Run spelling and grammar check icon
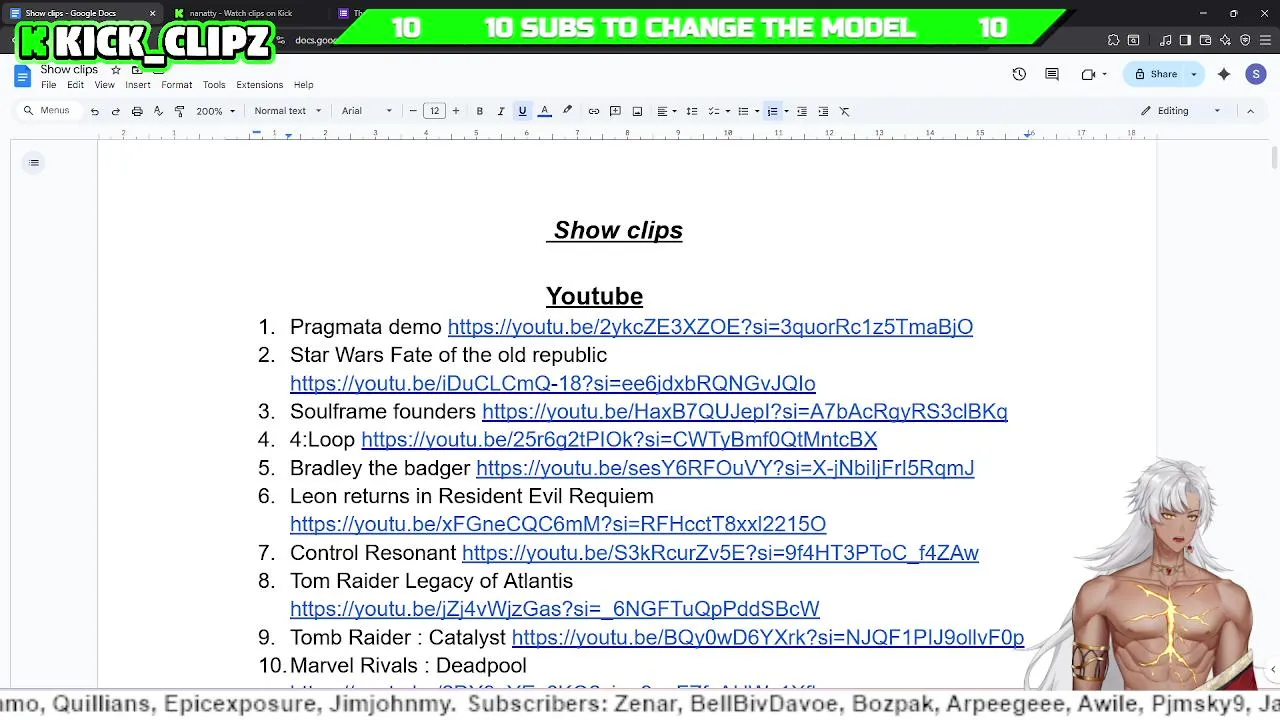The image size is (1280, 720). pyautogui.click(x=158, y=111)
